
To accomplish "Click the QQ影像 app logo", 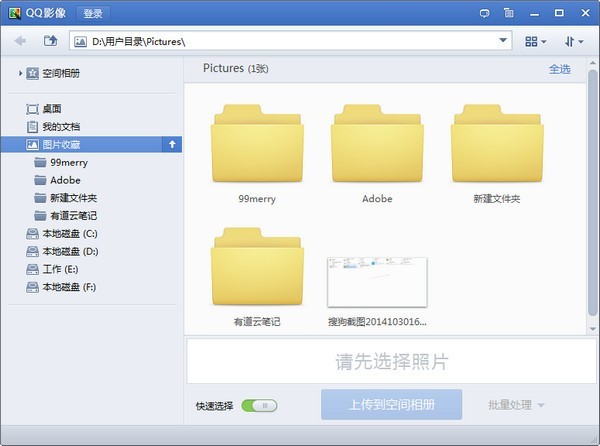I will tap(13, 13).
